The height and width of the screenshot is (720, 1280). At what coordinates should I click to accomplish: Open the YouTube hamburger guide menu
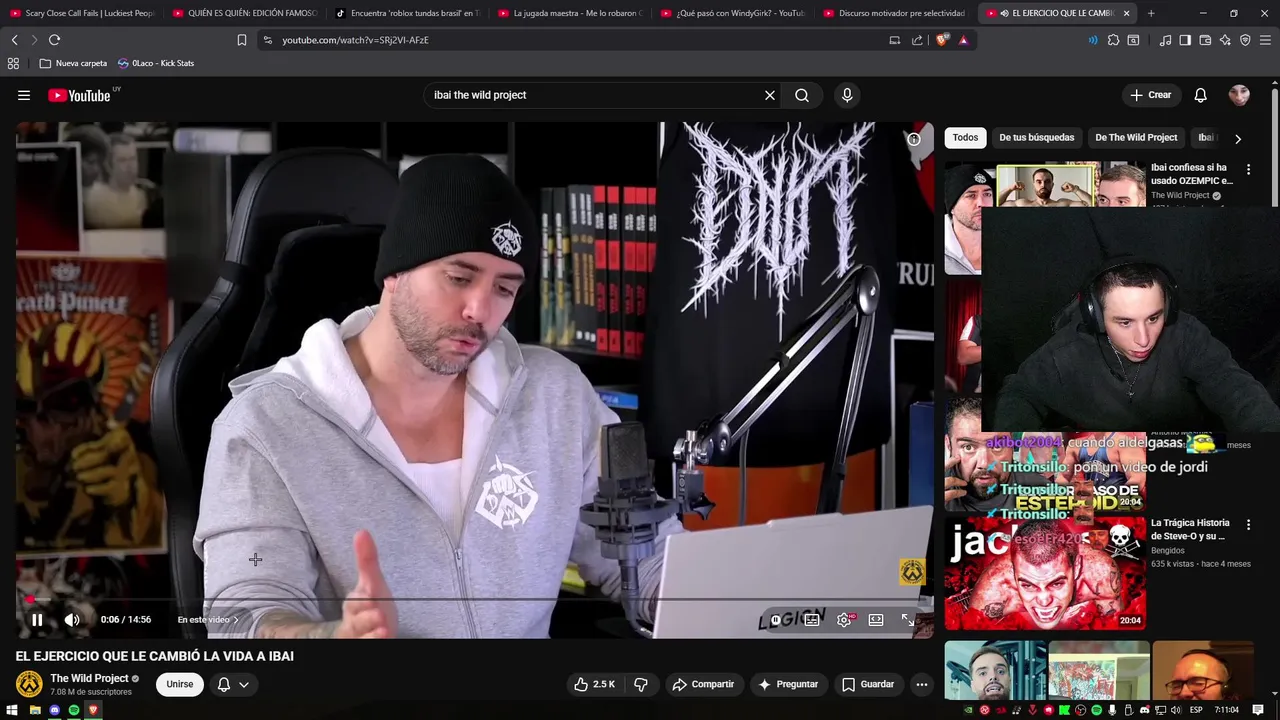[23, 95]
